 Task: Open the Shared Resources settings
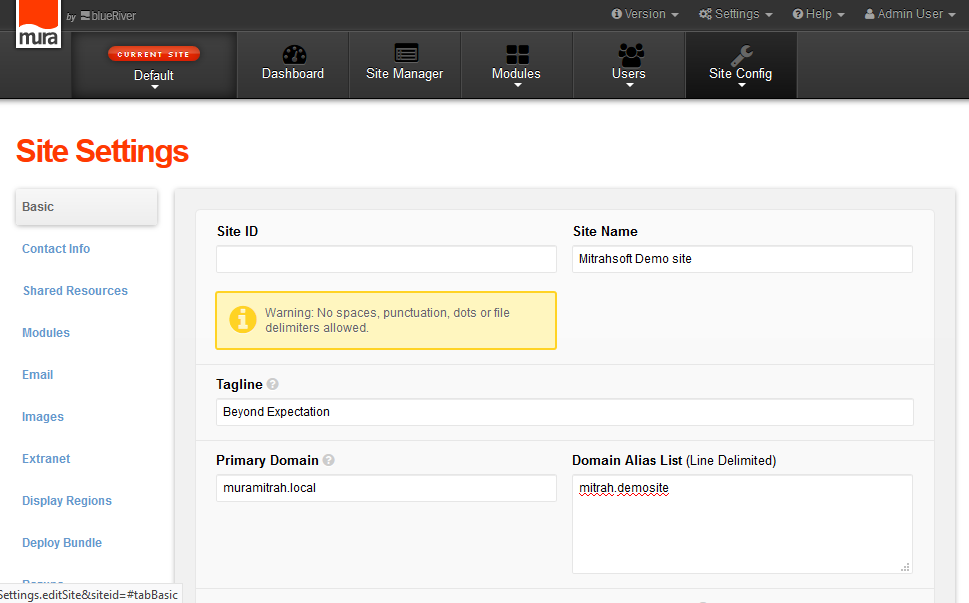(x=75, y=291)
